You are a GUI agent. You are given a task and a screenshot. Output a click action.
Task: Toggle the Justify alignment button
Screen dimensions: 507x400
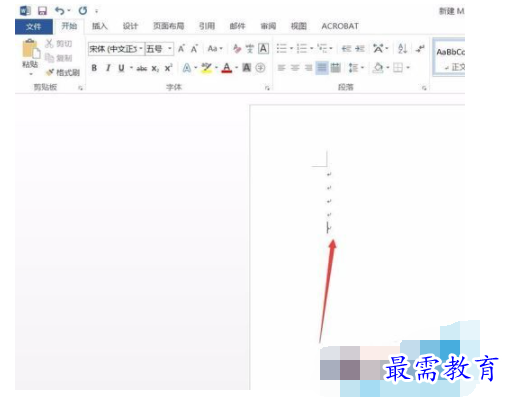pos(322,68)
